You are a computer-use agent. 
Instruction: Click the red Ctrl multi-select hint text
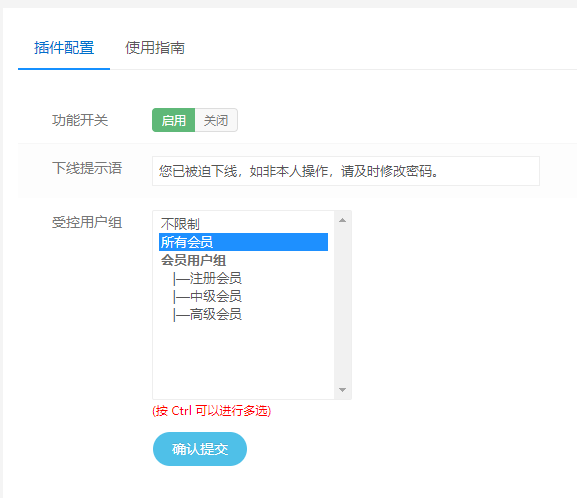pyautogui.click(x=212, y=411)
